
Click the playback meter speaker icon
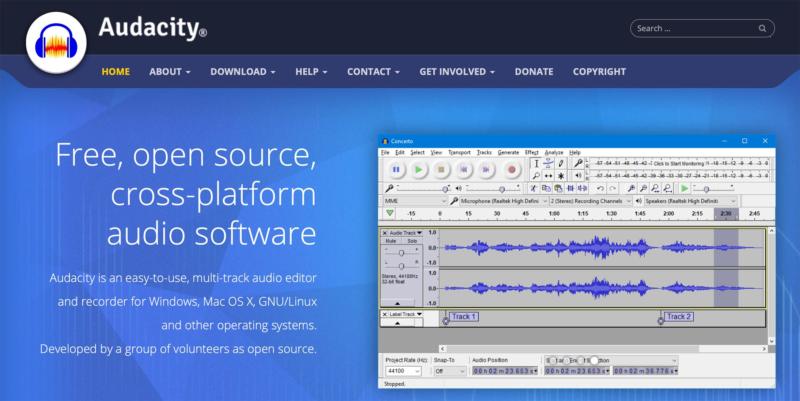[x=578, y=176]
